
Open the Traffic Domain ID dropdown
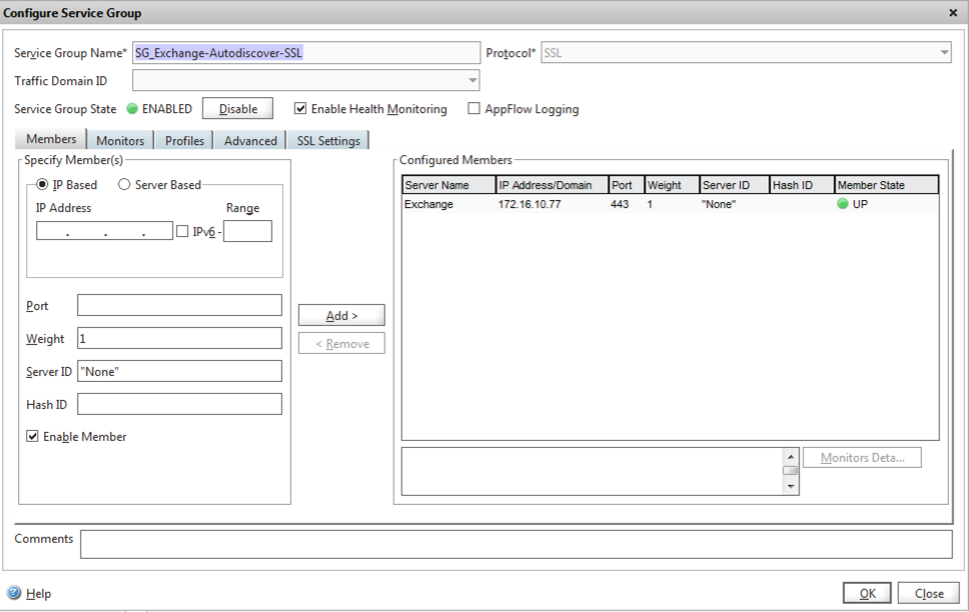point(473,81)
